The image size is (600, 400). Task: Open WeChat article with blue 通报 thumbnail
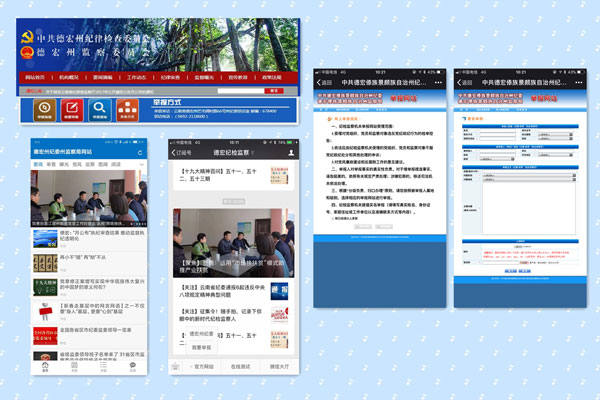point(233,291)
